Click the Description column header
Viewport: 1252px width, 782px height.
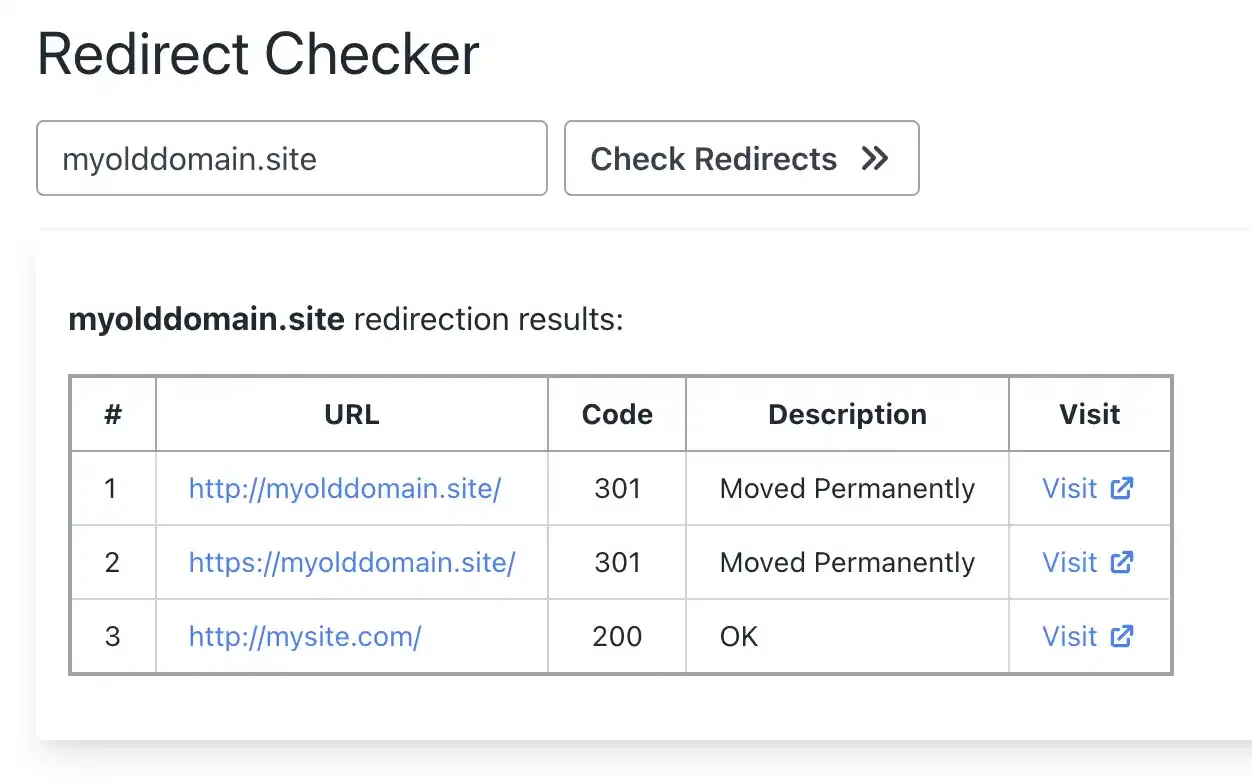[847, 414]
